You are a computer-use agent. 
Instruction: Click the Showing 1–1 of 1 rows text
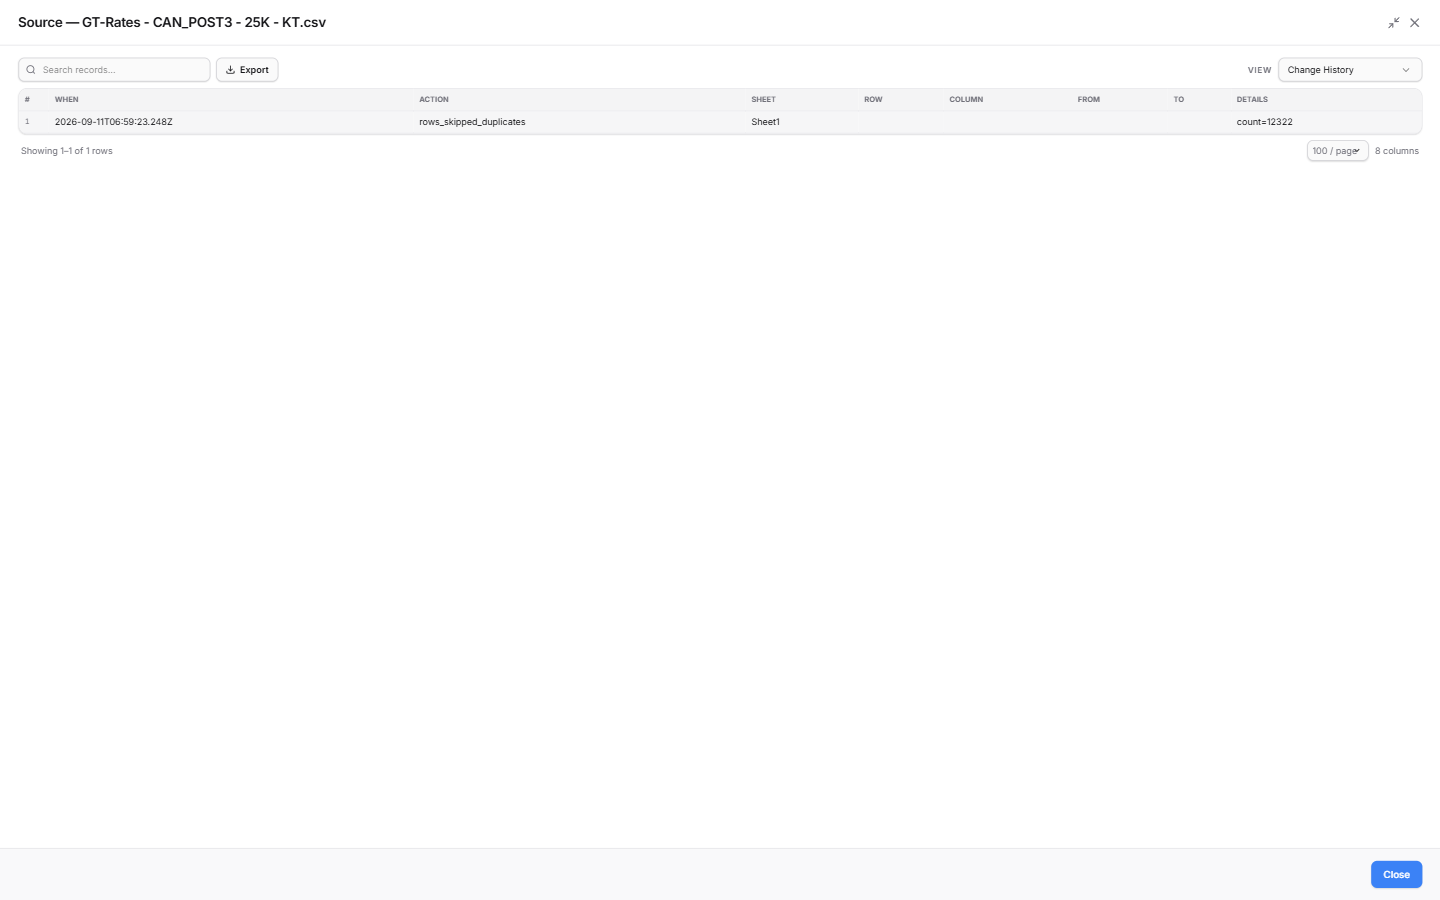click(x=67, y=151)
